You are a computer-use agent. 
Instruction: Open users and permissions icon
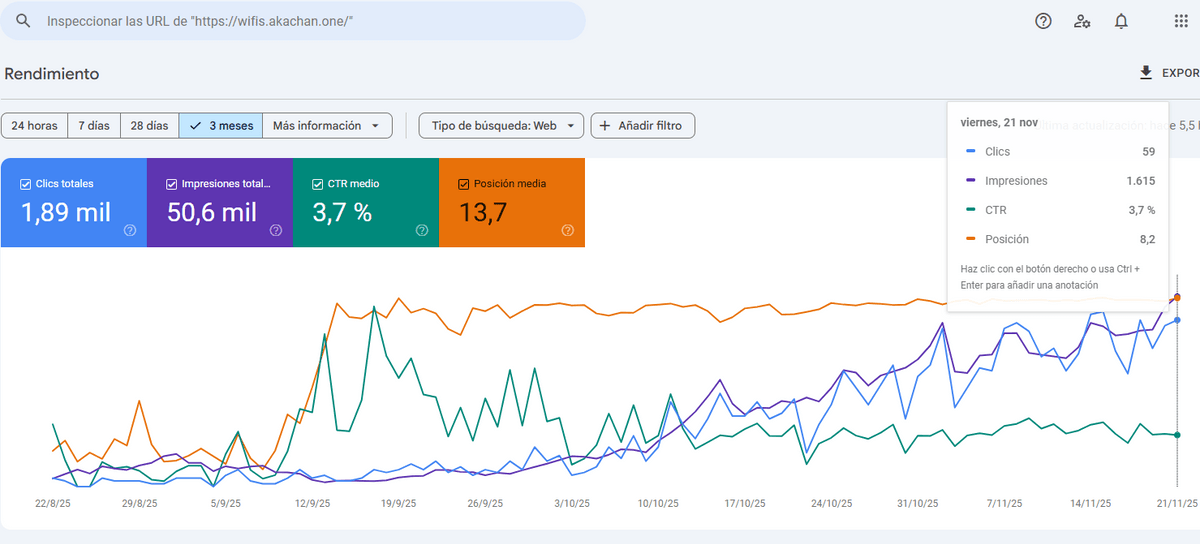pyautogui.click(x=1082, y=21)
